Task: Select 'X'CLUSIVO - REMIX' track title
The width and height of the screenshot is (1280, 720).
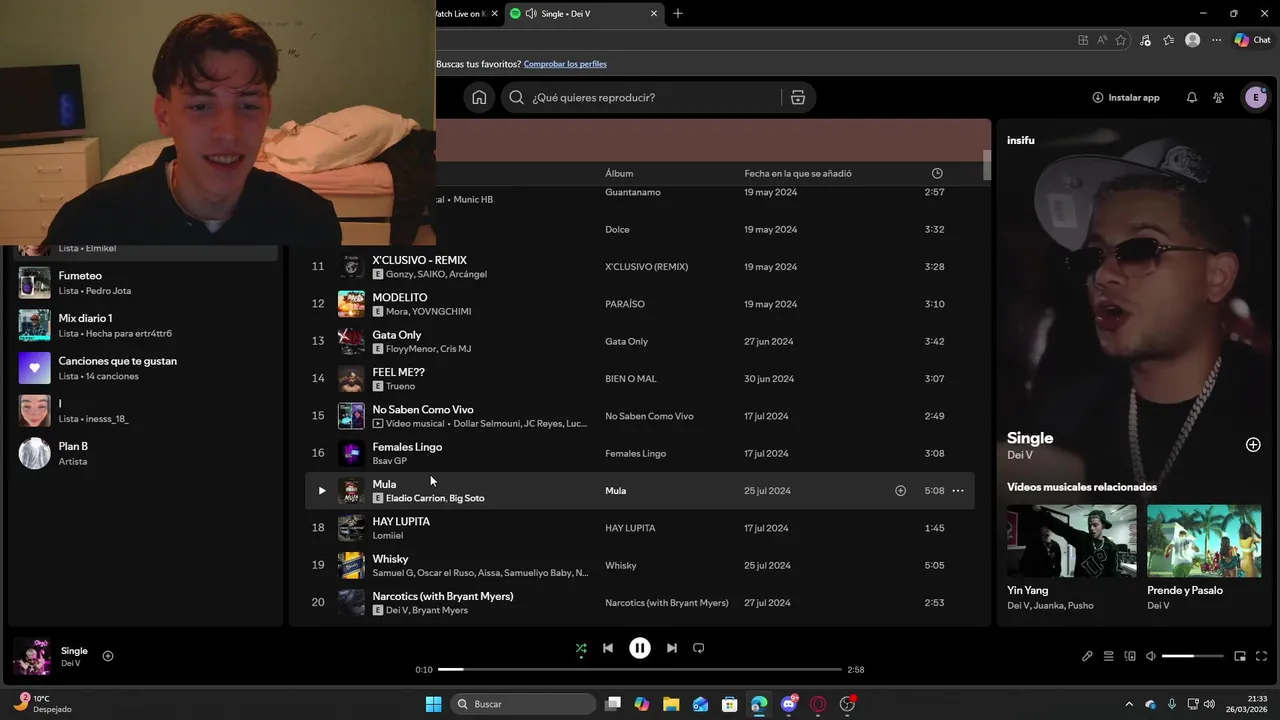Action: (x=420, y=260)
